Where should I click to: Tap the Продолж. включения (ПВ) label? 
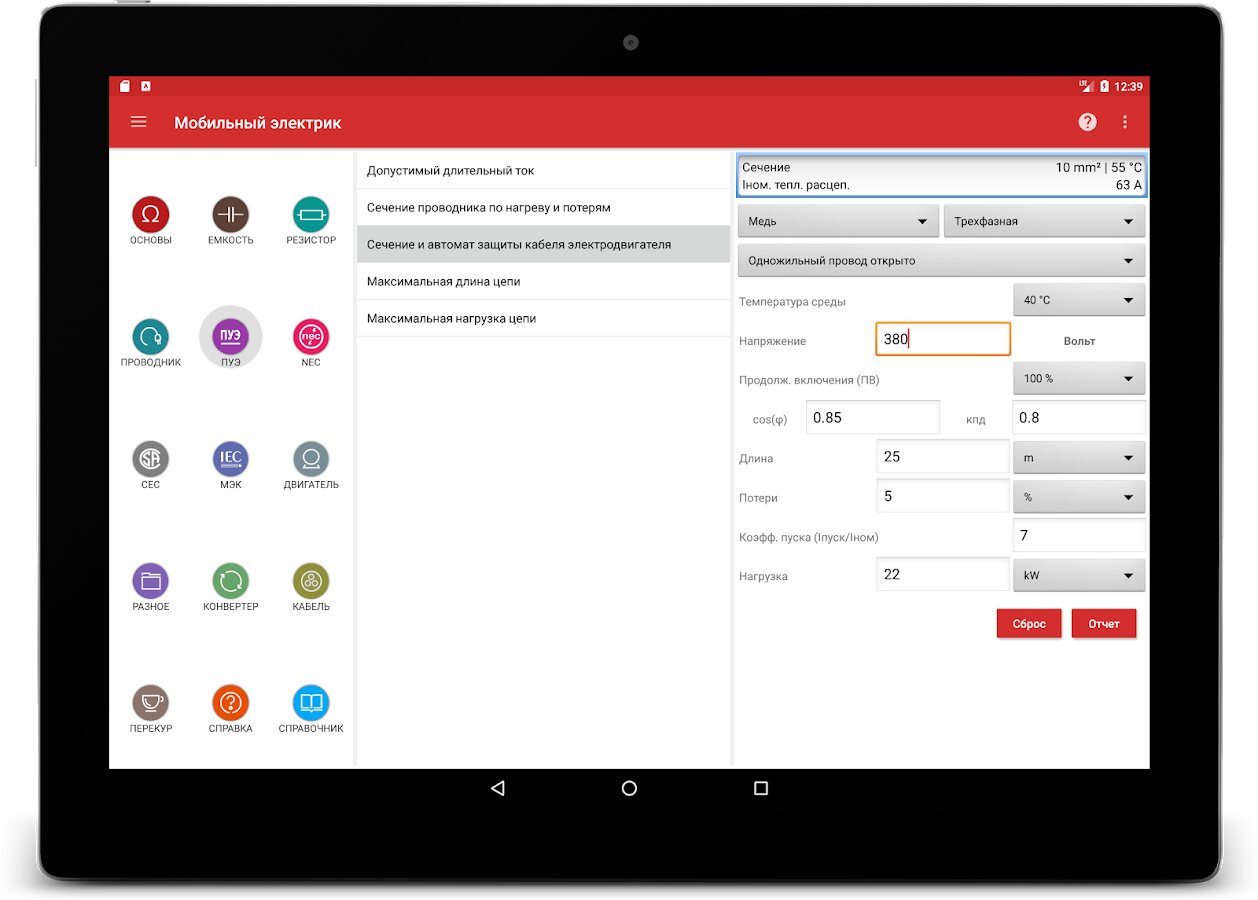click(x=809, y=380)
